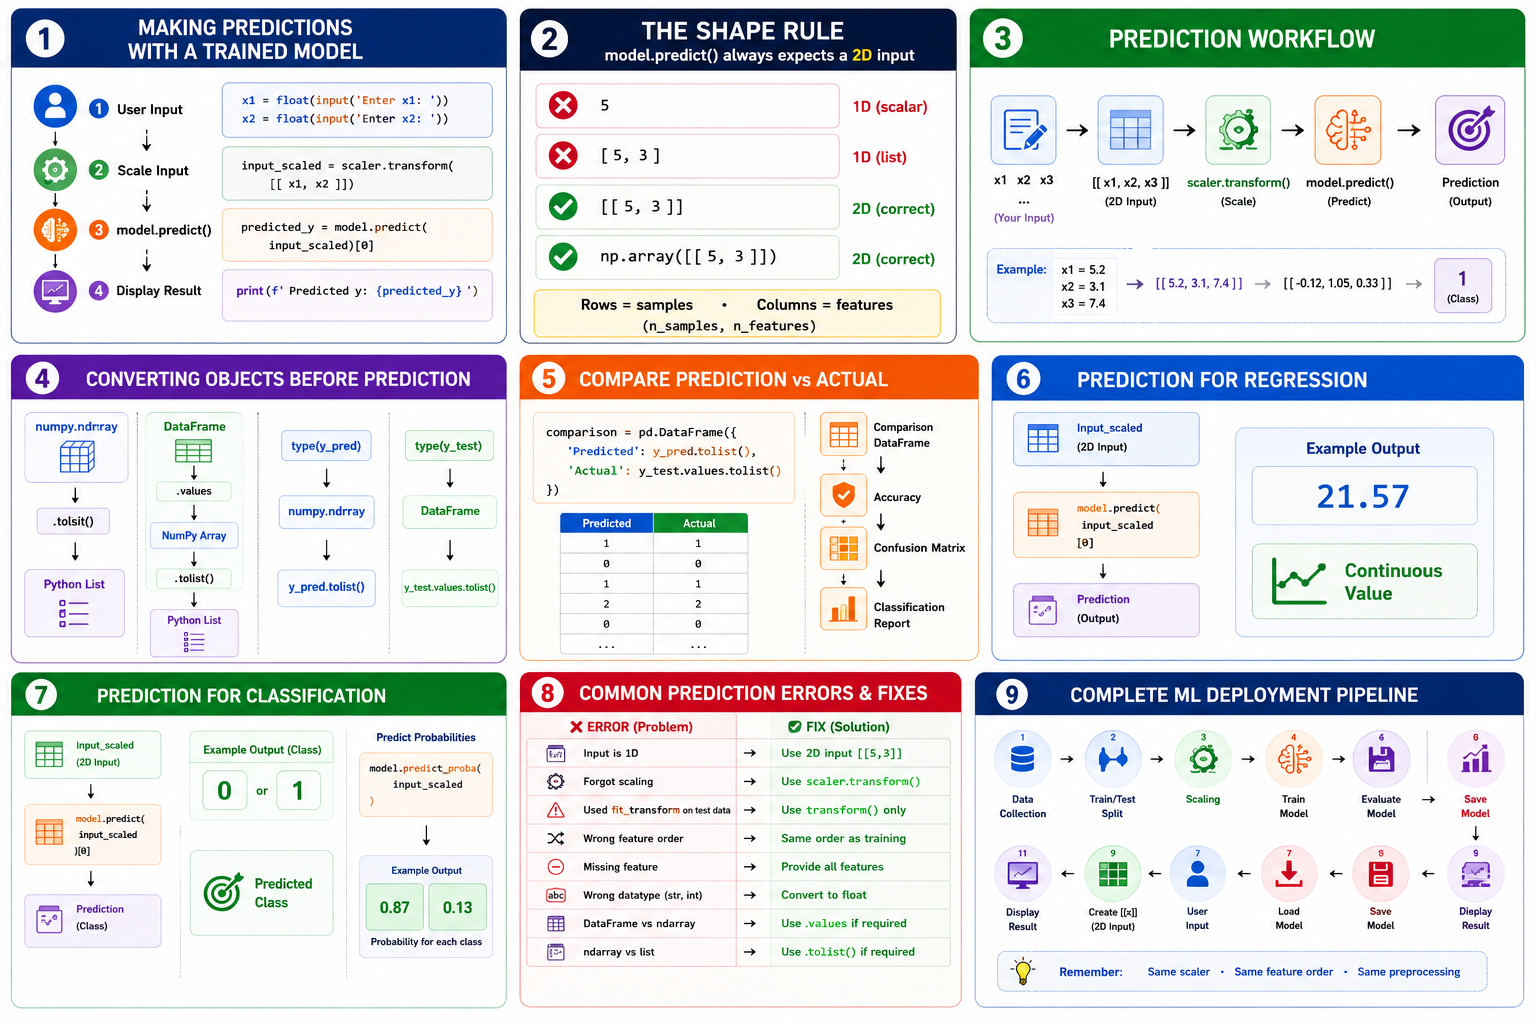Click the warning triangle icon beside Used fit_transform
Screen dimensions: 1536x1024
click(556, 810)
